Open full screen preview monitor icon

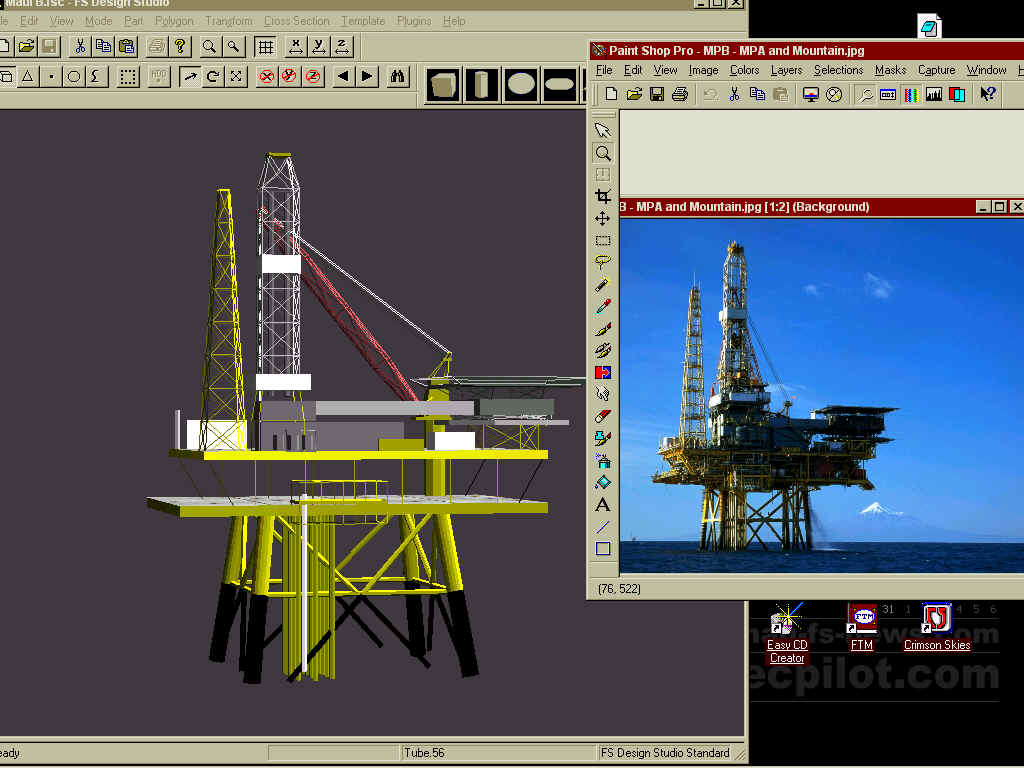pos(810,94)
